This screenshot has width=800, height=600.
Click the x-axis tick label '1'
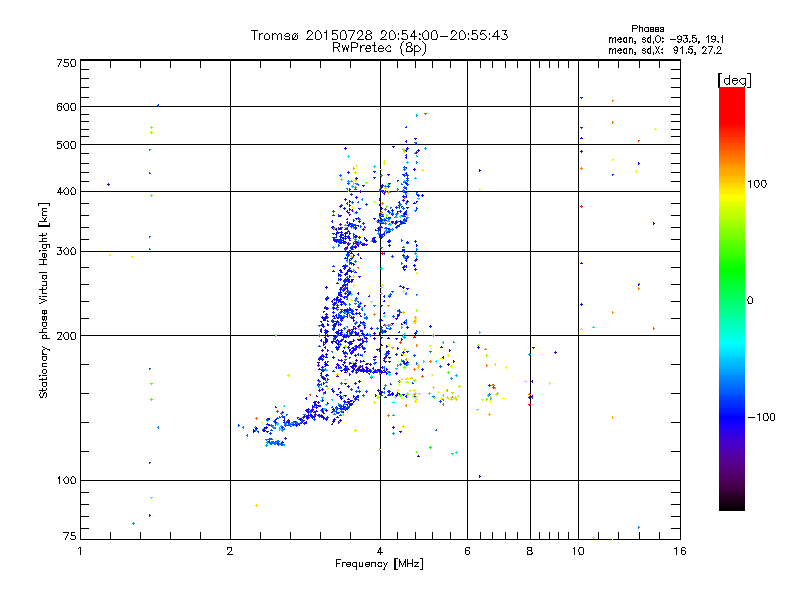(80, 551)
